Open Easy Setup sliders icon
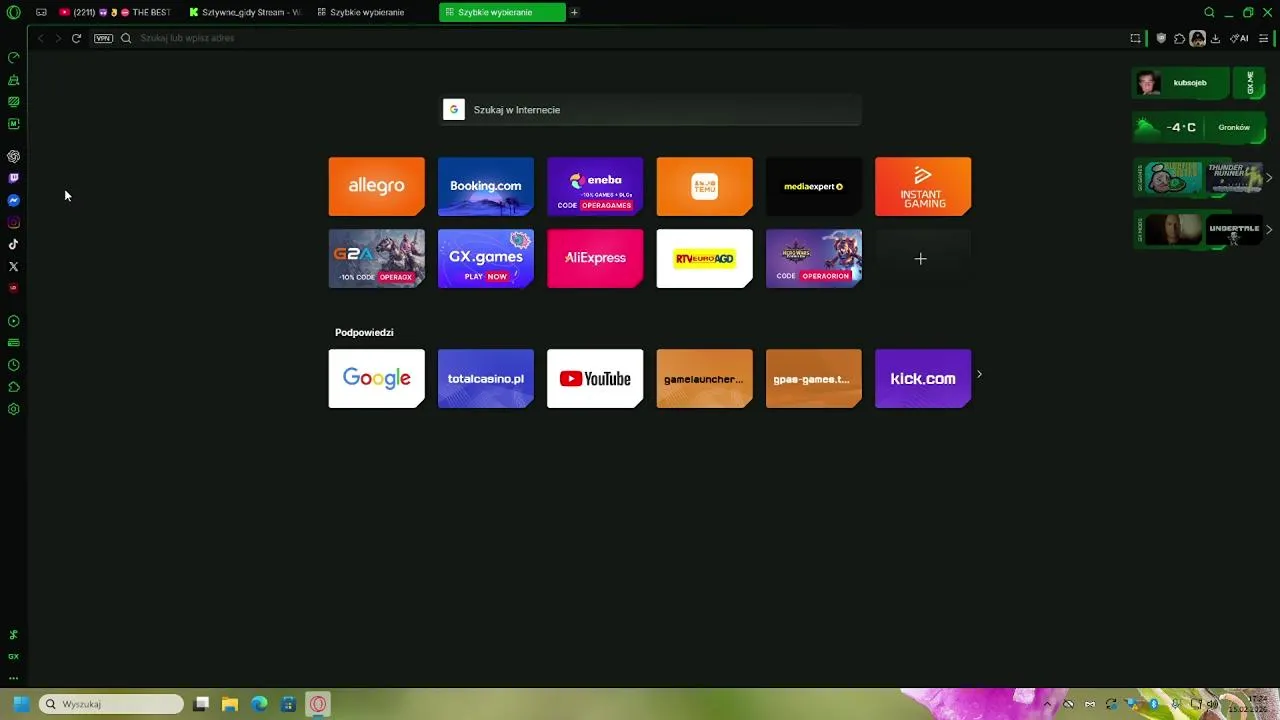Screen dimensions: 1280x720 [x=1264, y=38]
